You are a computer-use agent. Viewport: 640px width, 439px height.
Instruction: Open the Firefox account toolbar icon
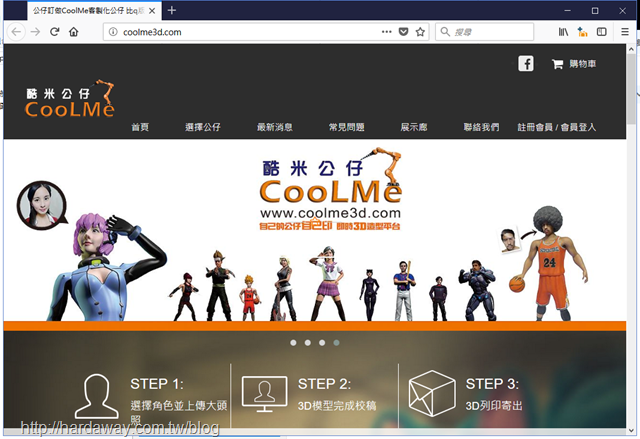click(582, 32)
